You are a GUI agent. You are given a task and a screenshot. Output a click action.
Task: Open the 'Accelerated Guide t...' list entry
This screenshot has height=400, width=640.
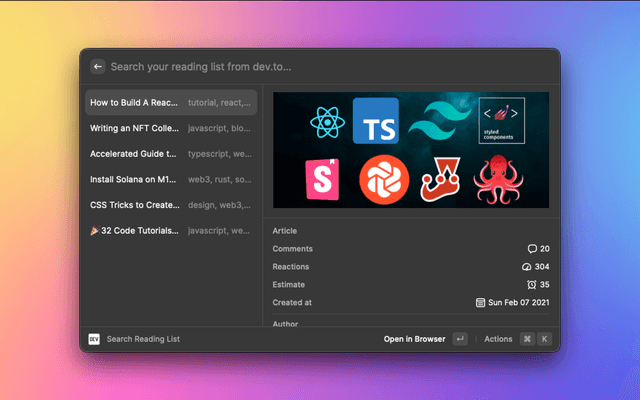(x=170, y=154)
